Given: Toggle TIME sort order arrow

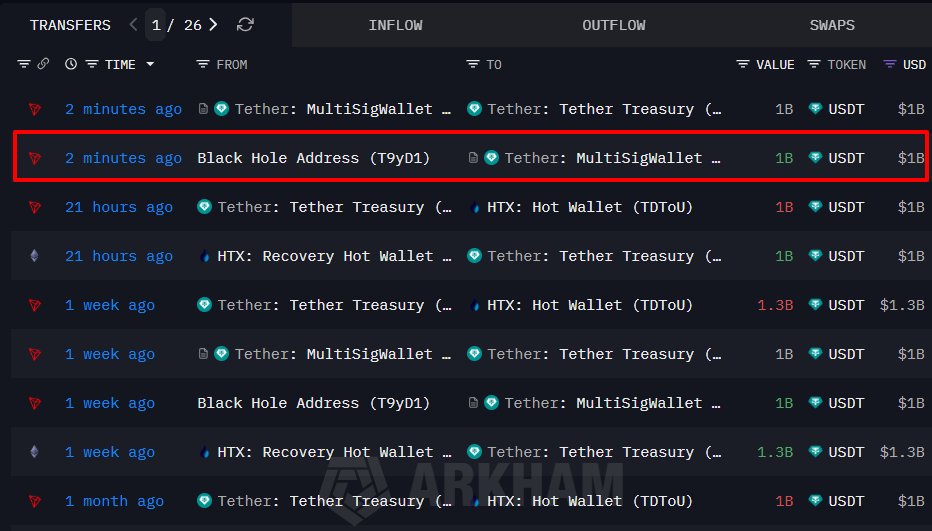Looking at the screenshot, I should [150, 64].
